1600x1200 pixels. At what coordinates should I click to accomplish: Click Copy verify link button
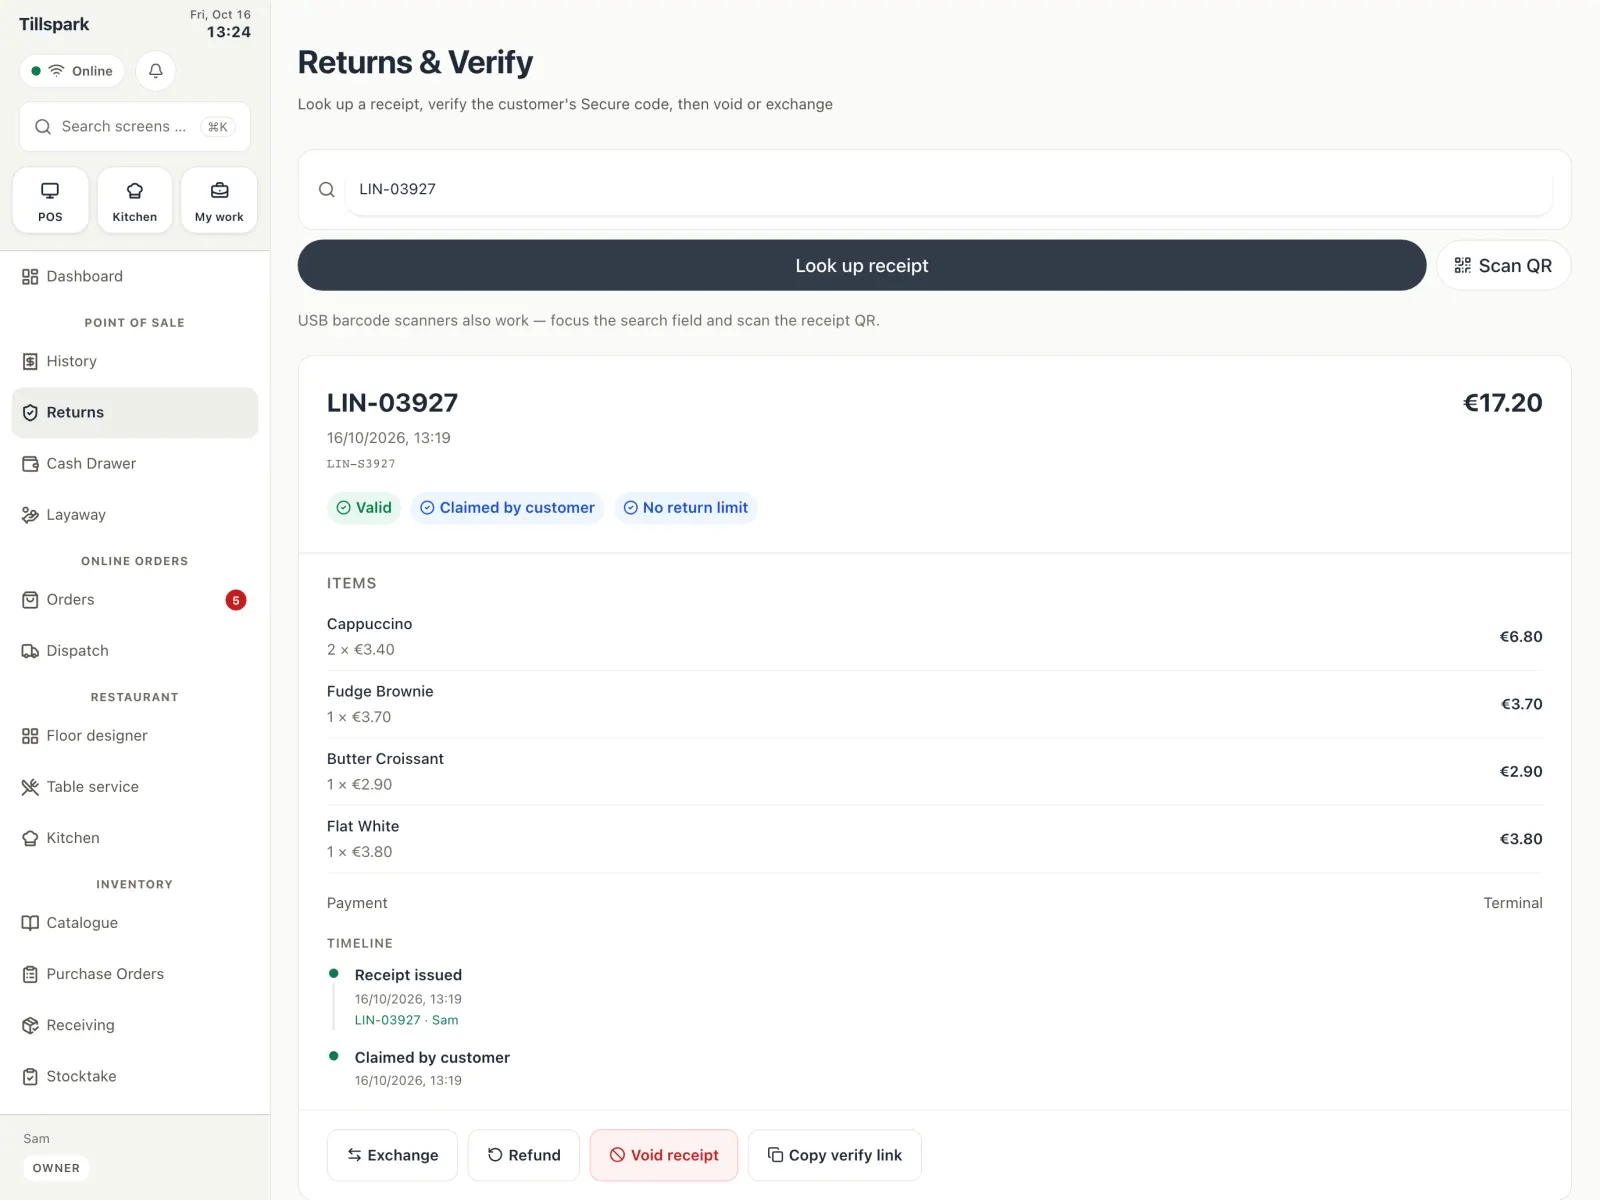[835, 1155]
